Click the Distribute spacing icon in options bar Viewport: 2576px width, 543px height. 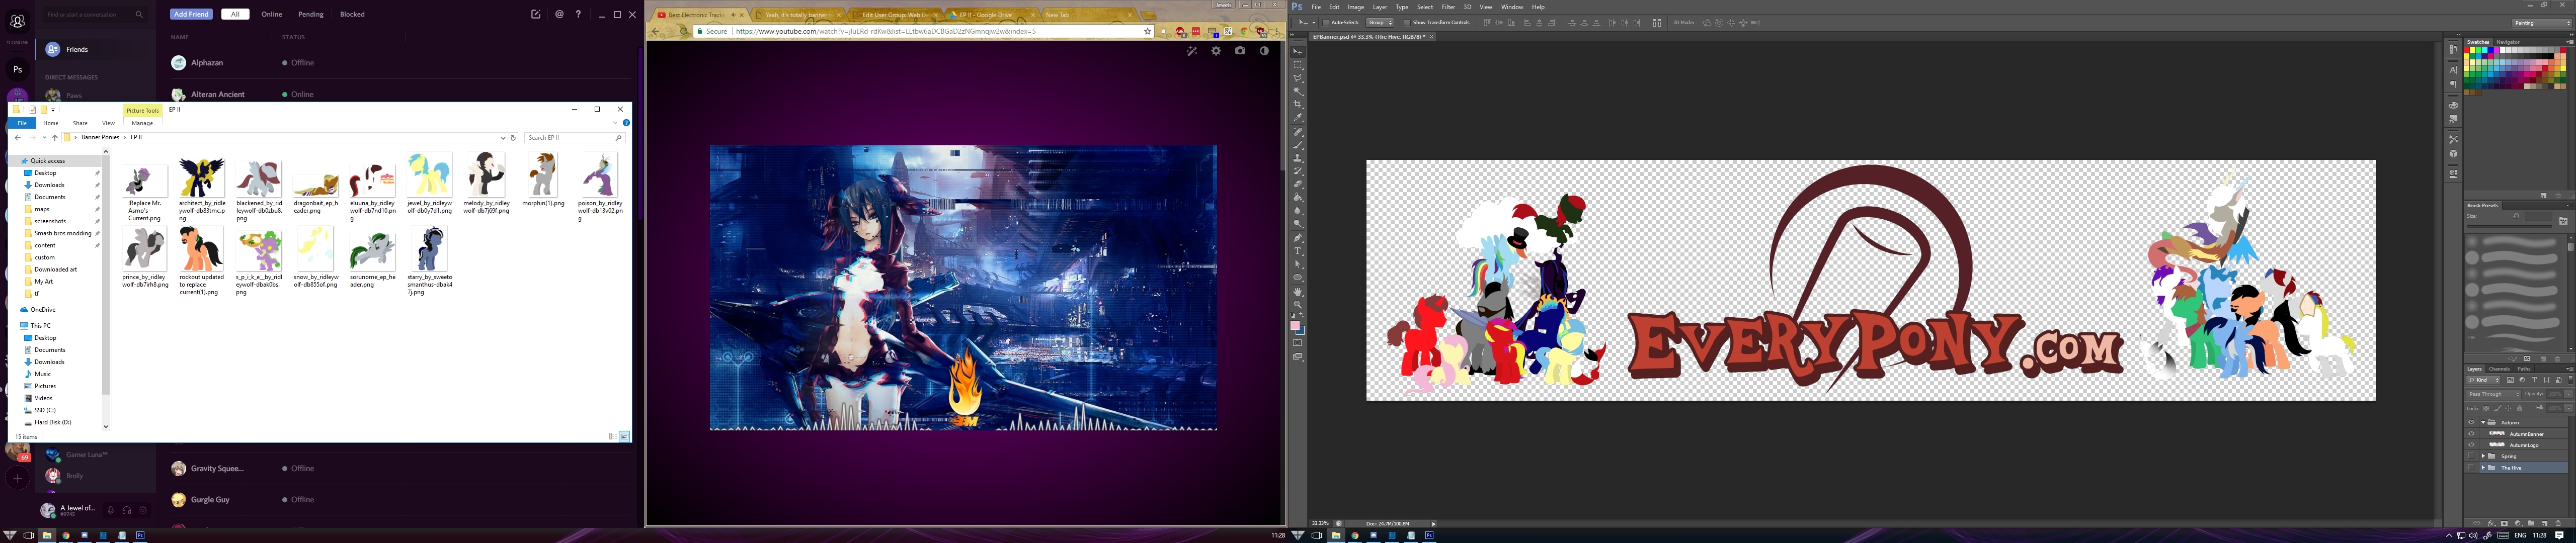pyautogui.click(x=1657, y=22)
